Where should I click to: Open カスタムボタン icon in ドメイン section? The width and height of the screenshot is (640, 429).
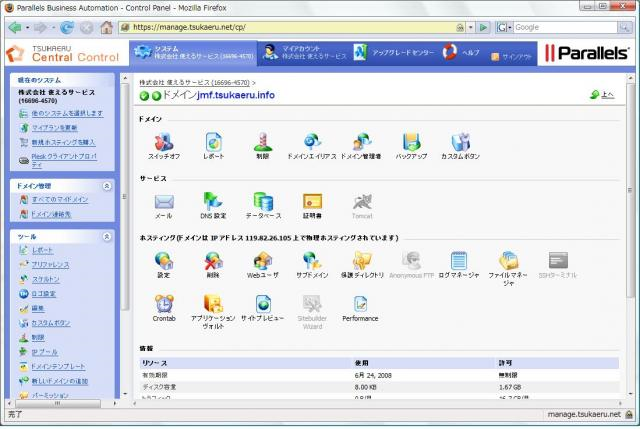pos(460,142)
